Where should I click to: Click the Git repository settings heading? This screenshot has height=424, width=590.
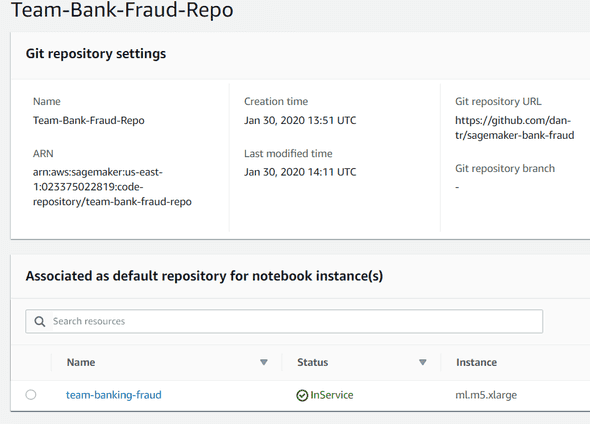(96, 54)
